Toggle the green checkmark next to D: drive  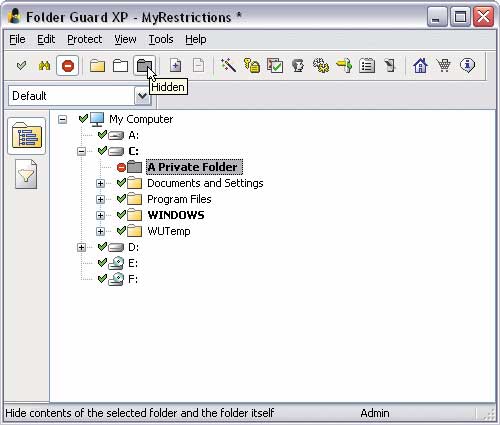(x=102, y=246)
